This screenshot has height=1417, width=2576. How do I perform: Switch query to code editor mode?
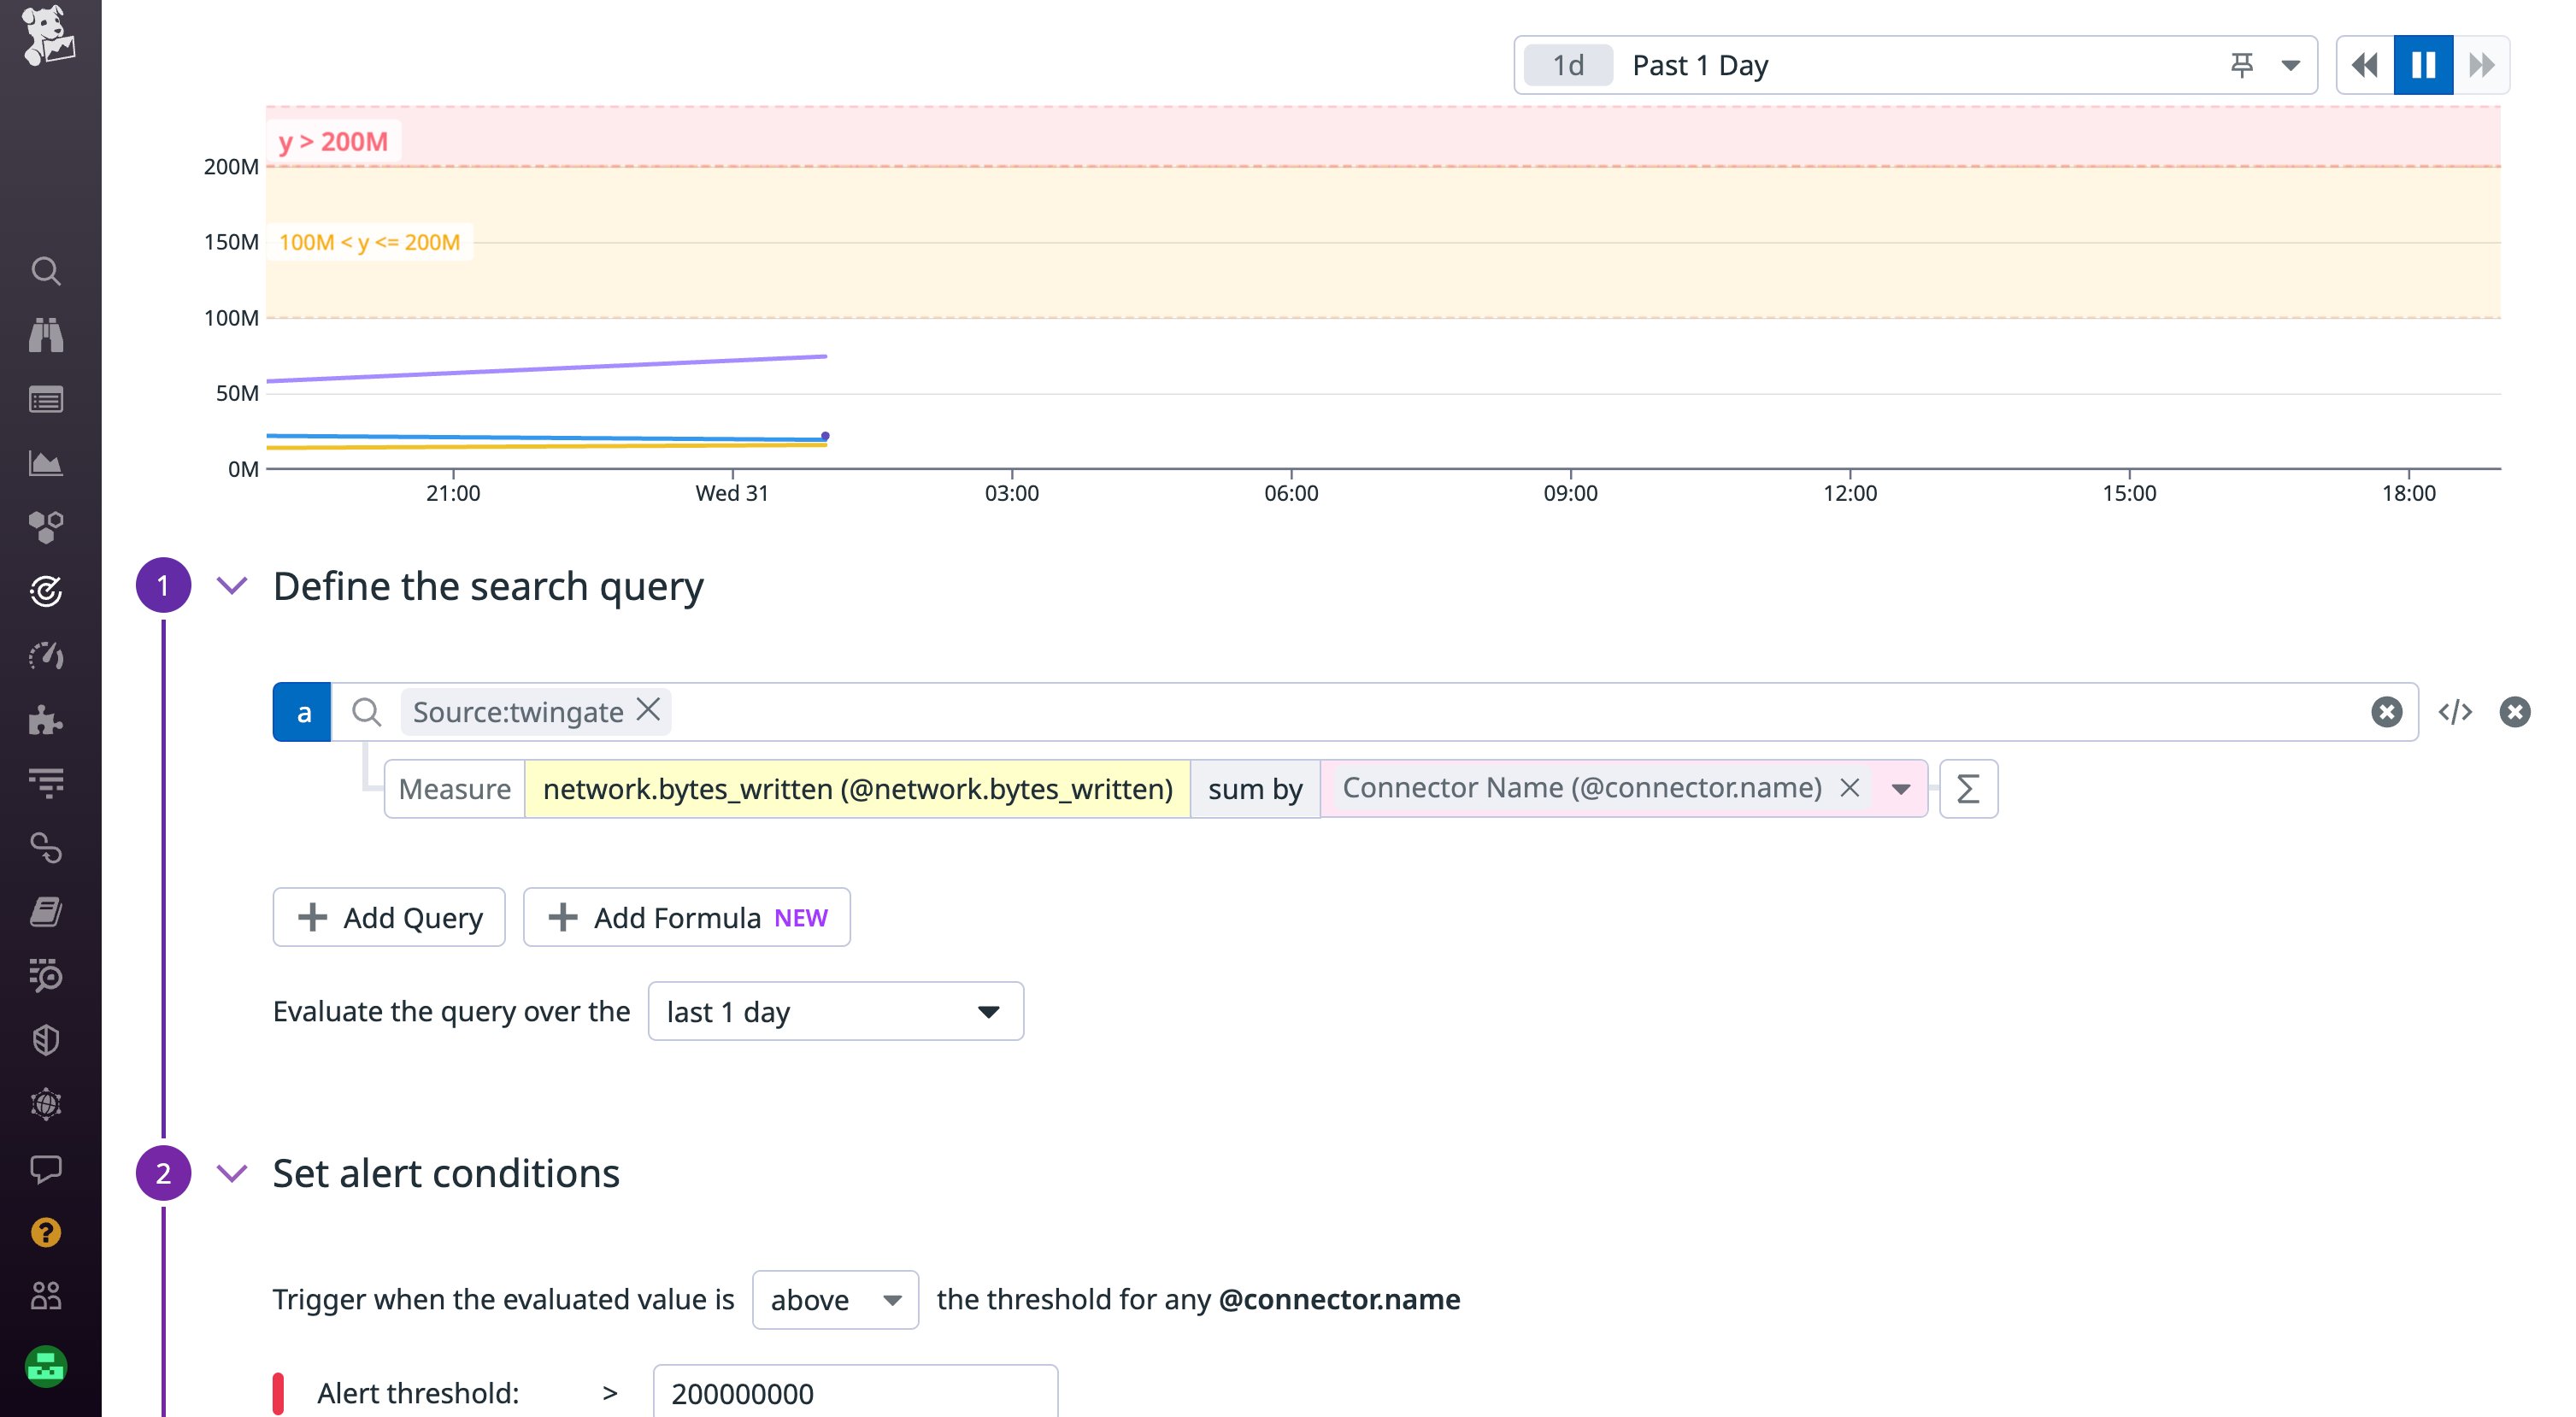click(x=2456, y=711)
